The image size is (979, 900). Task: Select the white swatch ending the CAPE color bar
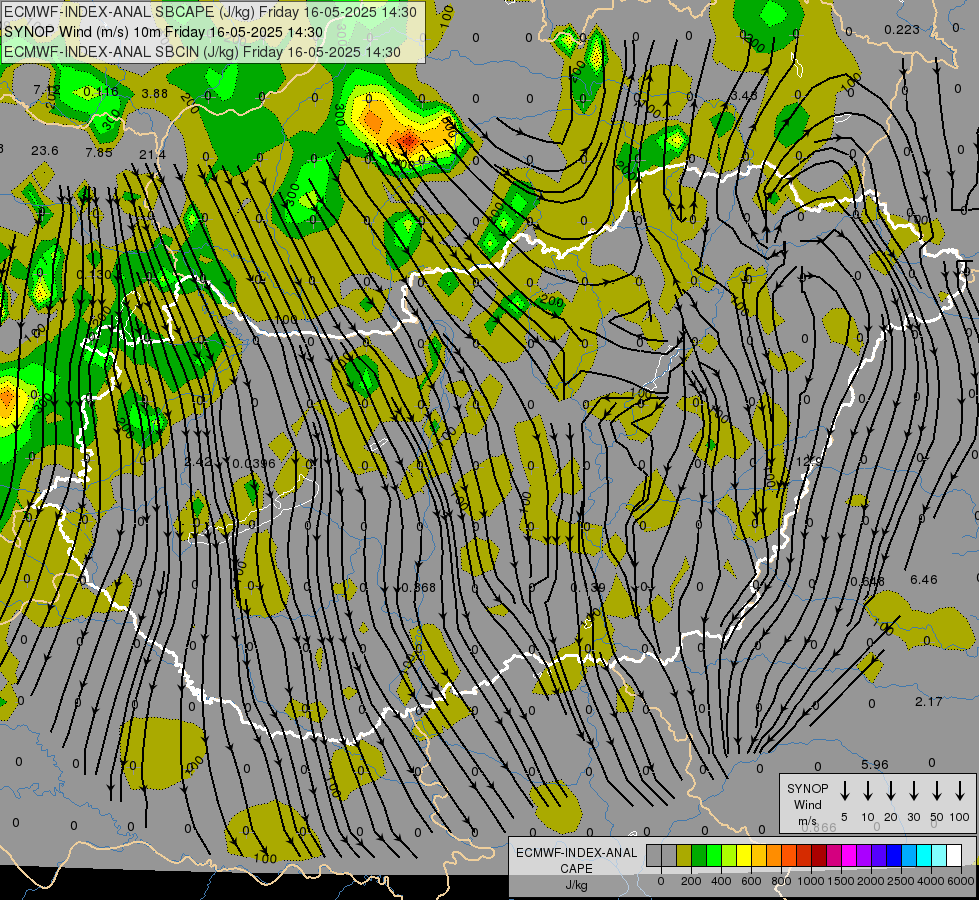coord(954,855)
